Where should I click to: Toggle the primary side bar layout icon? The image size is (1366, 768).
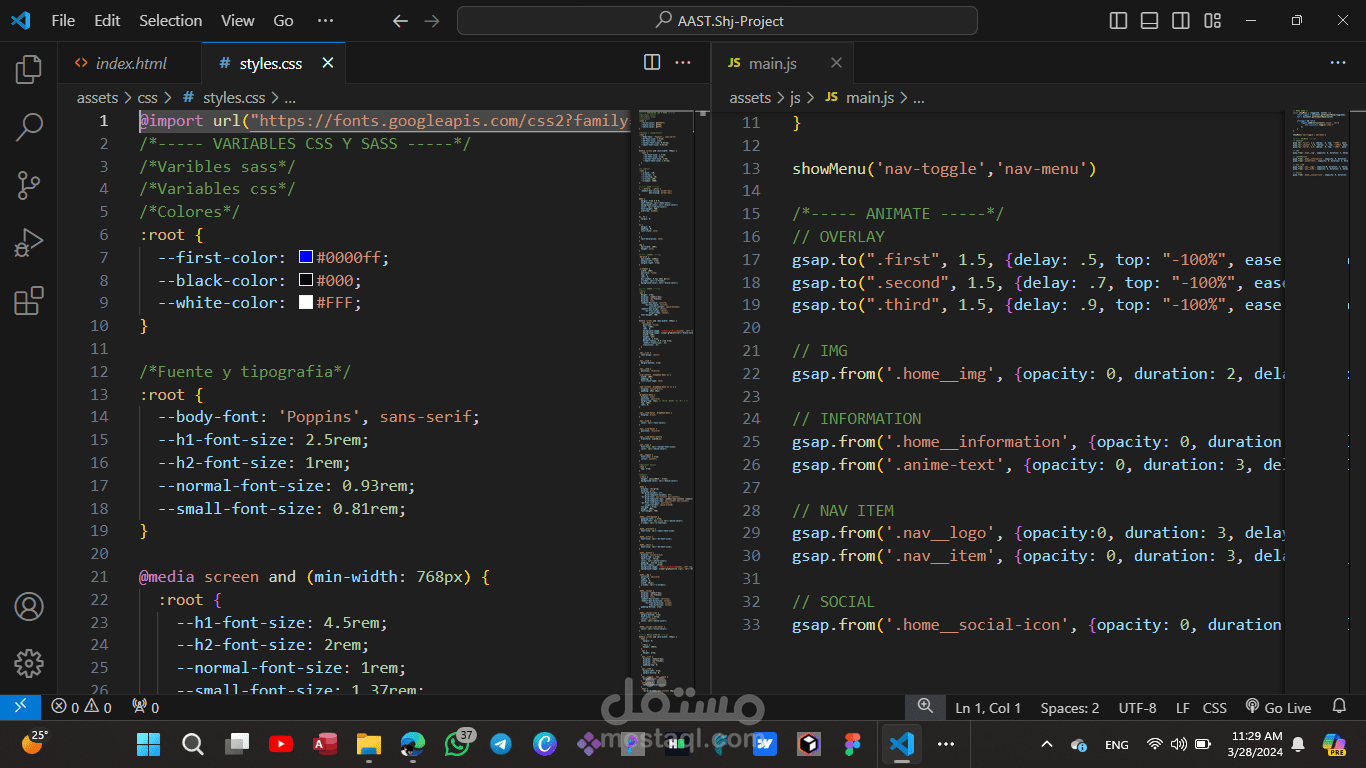(1119, 20)
